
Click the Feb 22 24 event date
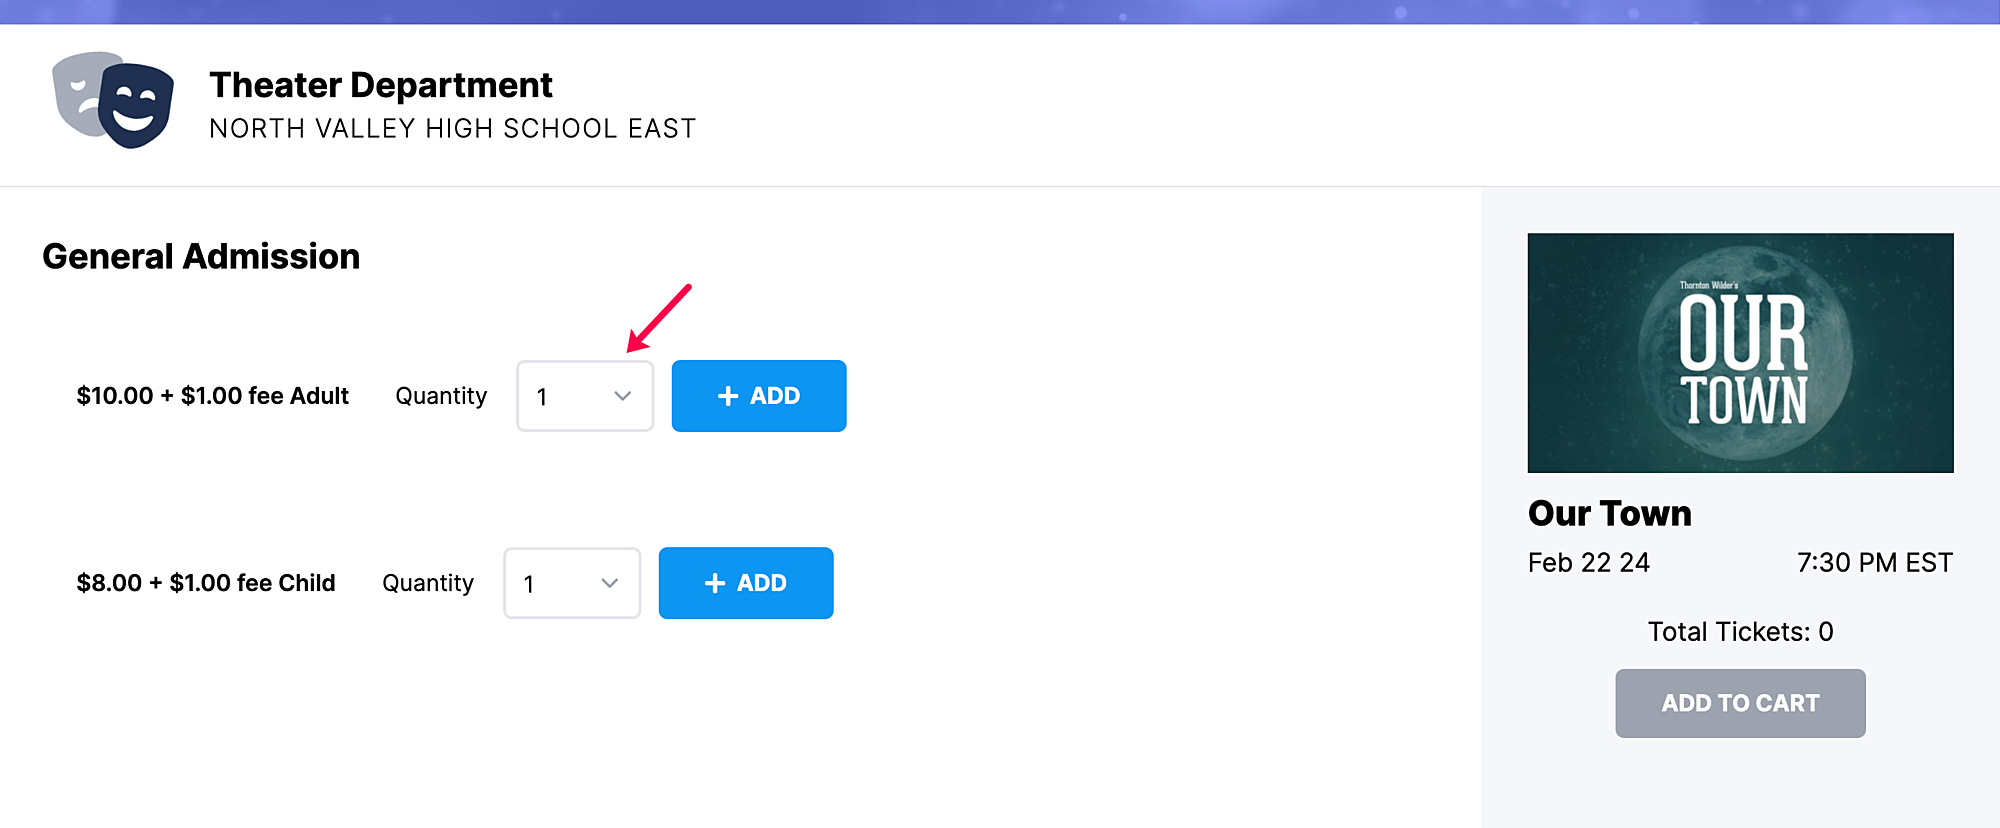point(1589,563)
